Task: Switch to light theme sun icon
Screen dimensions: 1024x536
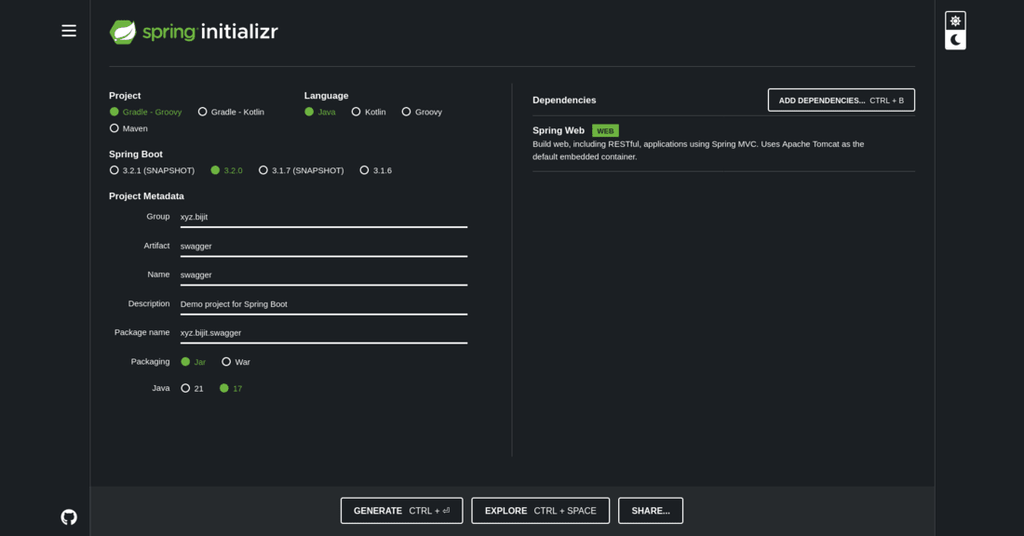Action: pyautogui.click(x=955, y=21)
